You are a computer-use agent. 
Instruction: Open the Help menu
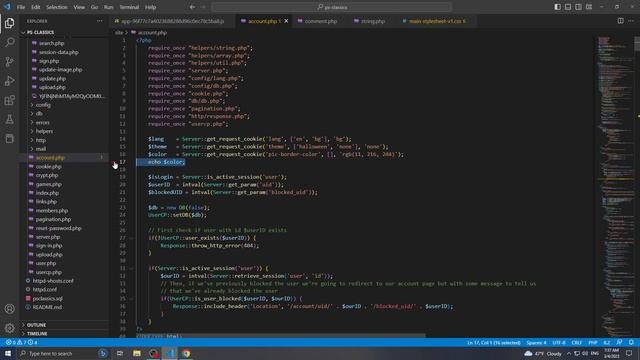[151, 7]
